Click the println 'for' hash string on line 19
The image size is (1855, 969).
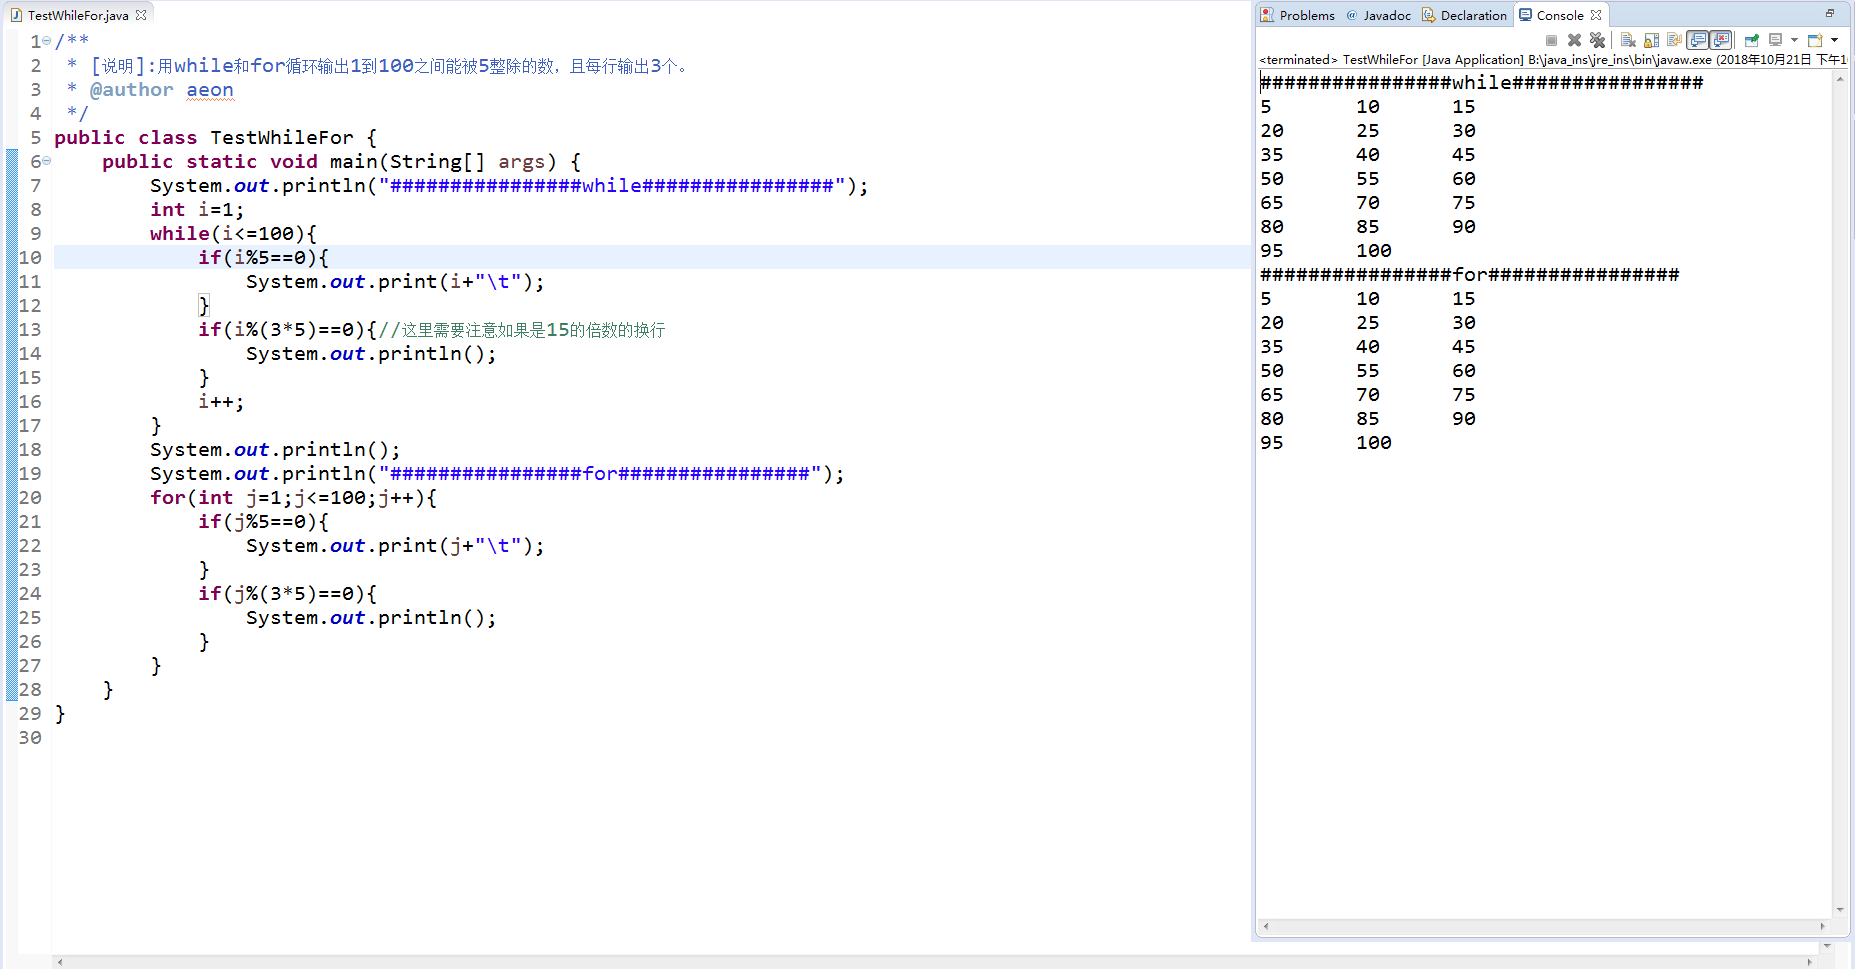coord(599,473)
